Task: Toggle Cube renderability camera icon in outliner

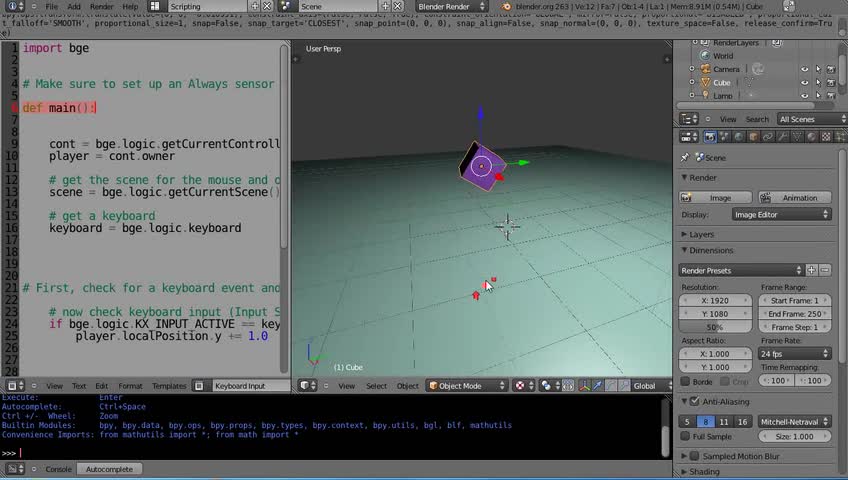Action: (x=831, y=83)
